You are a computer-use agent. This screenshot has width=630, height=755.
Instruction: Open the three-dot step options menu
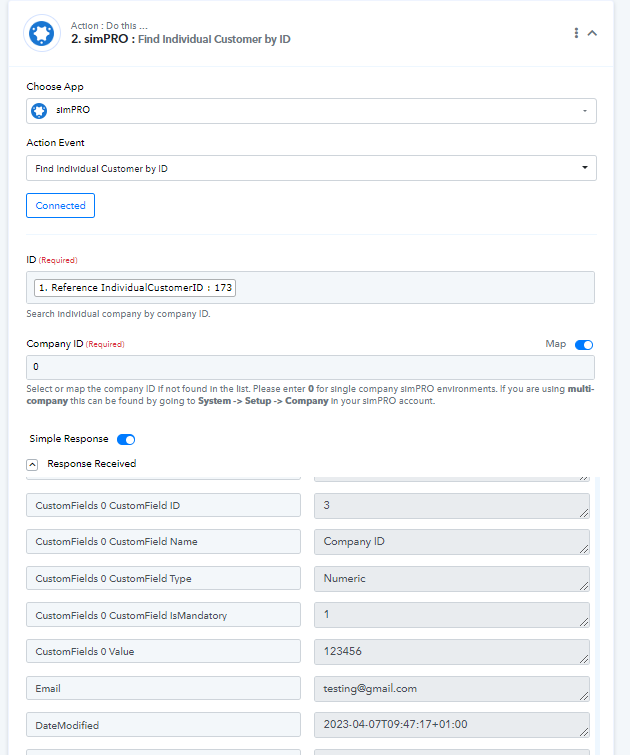(576, 33)
